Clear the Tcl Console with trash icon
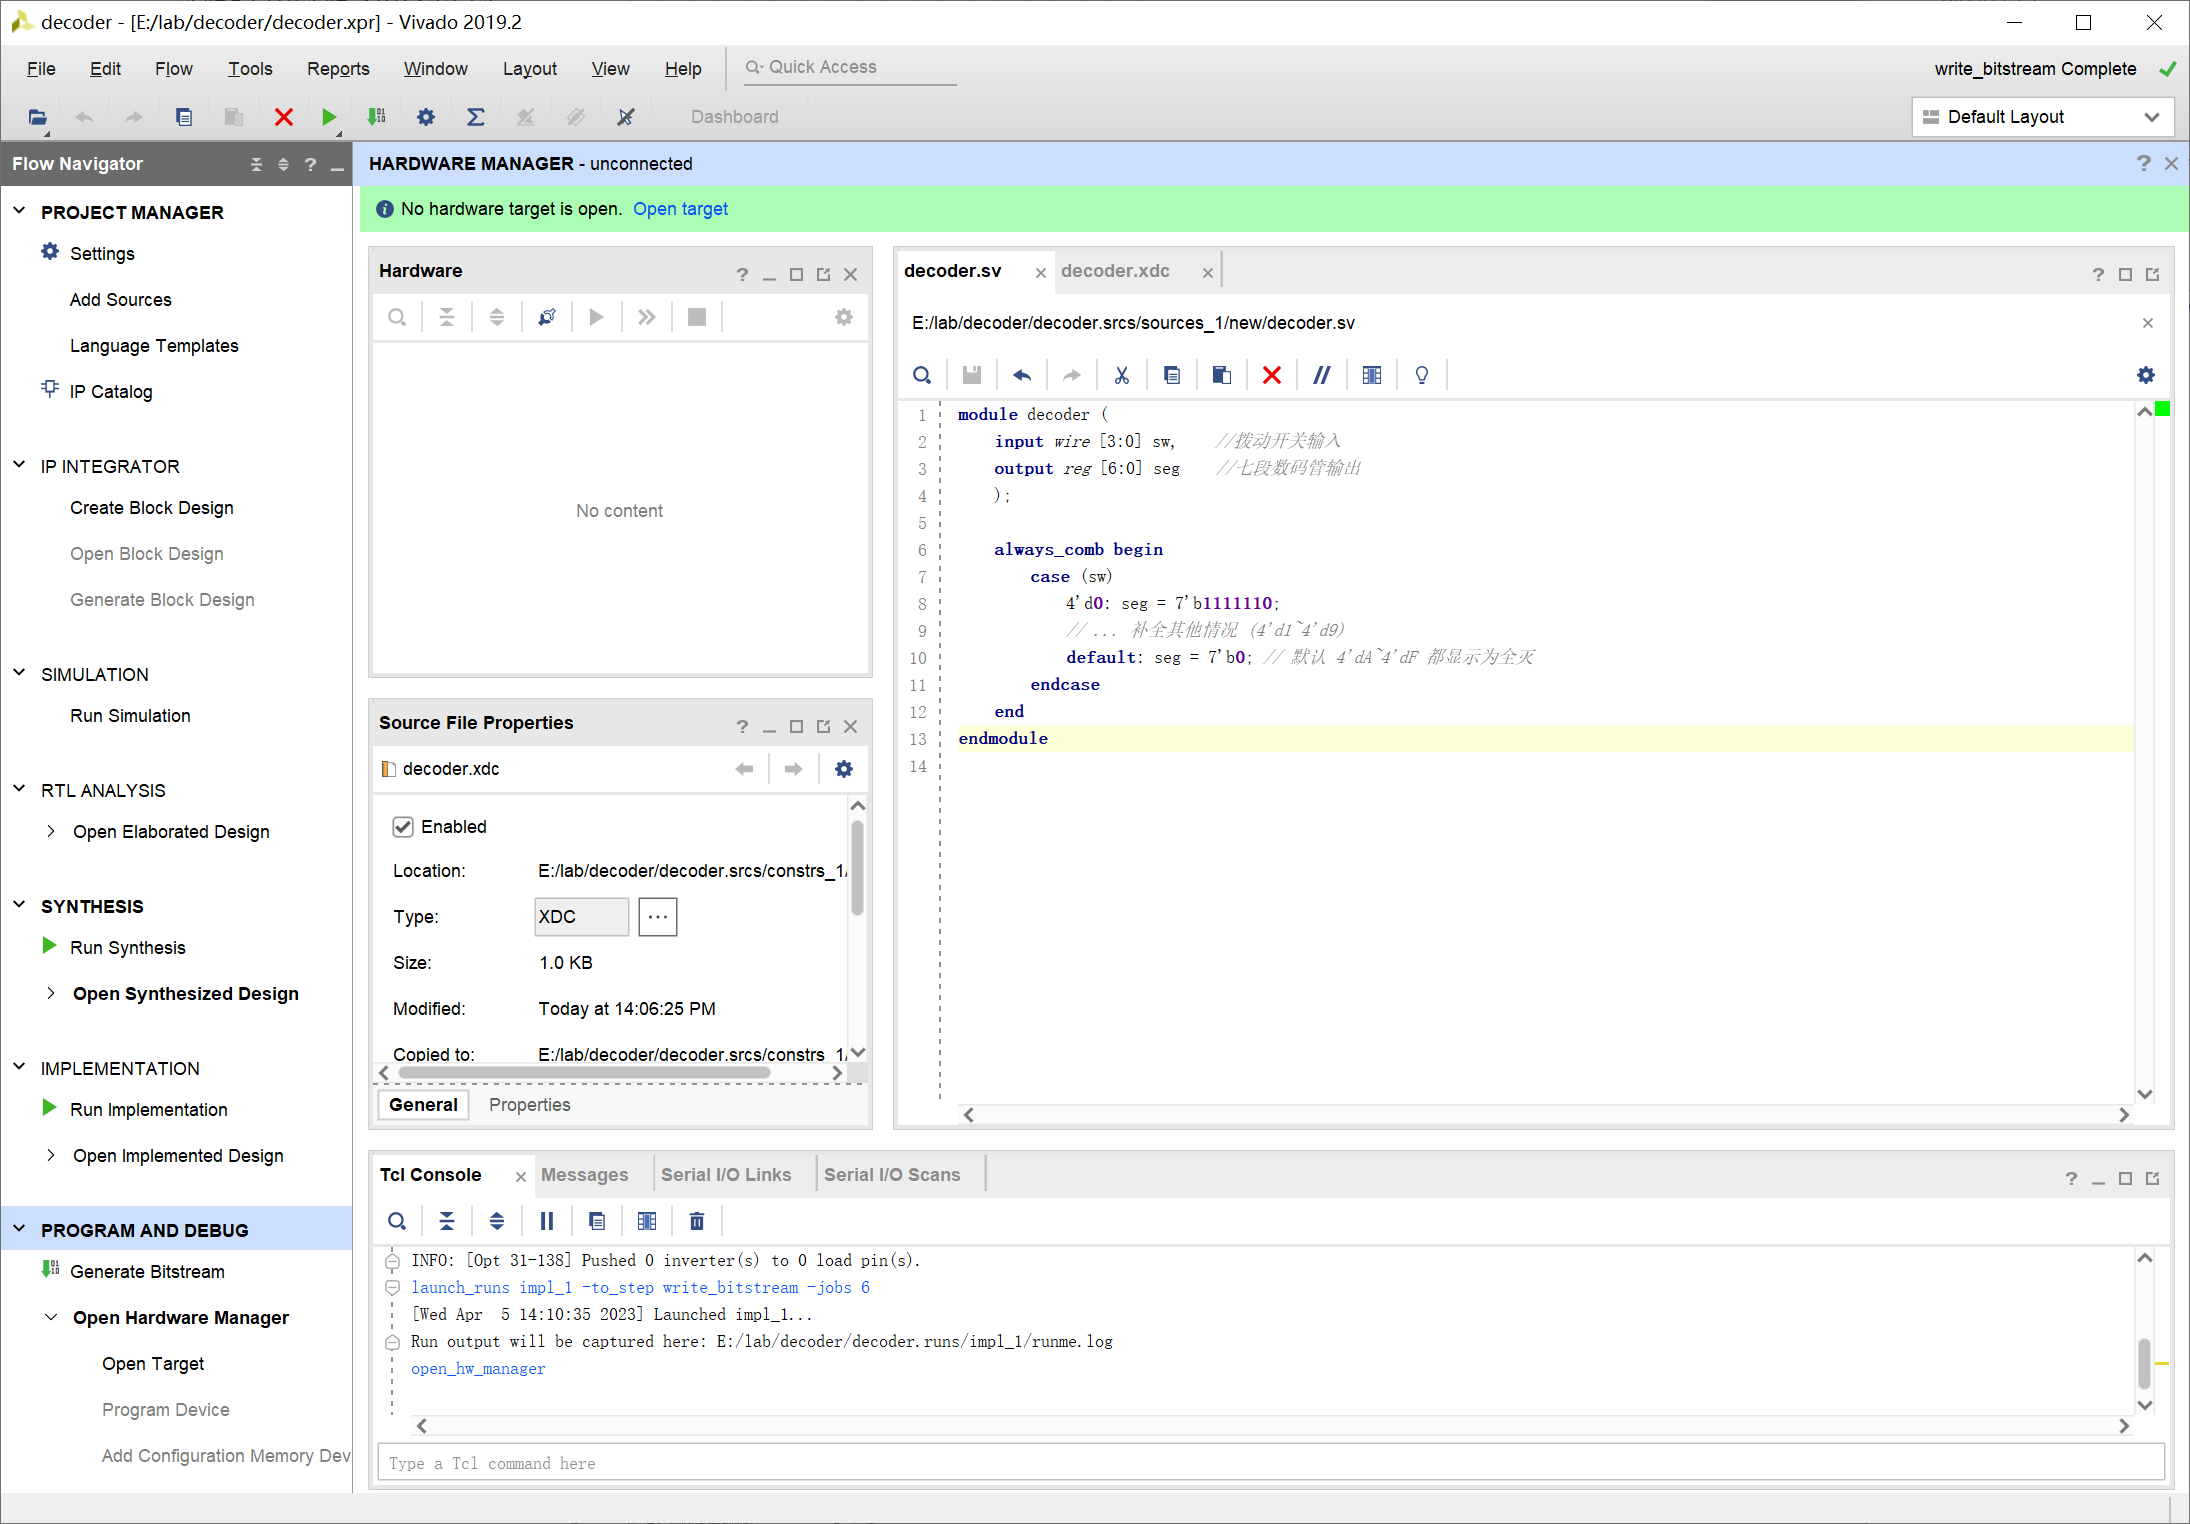This screenshot has height=1524, width=2190. [697, 1221]
